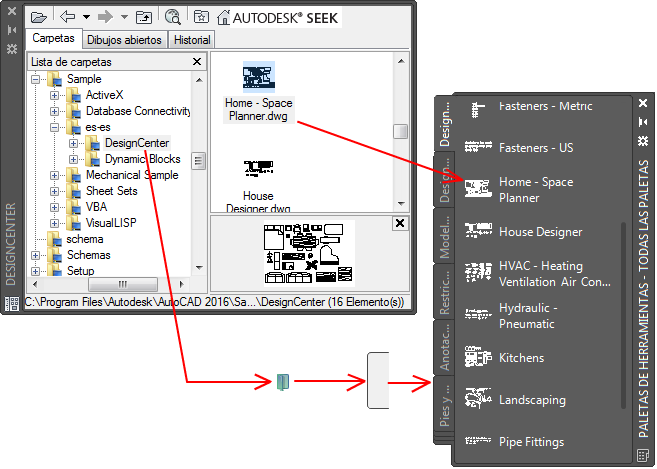
Task: Collapse the Sample folder node
Action: coord(36,79)
